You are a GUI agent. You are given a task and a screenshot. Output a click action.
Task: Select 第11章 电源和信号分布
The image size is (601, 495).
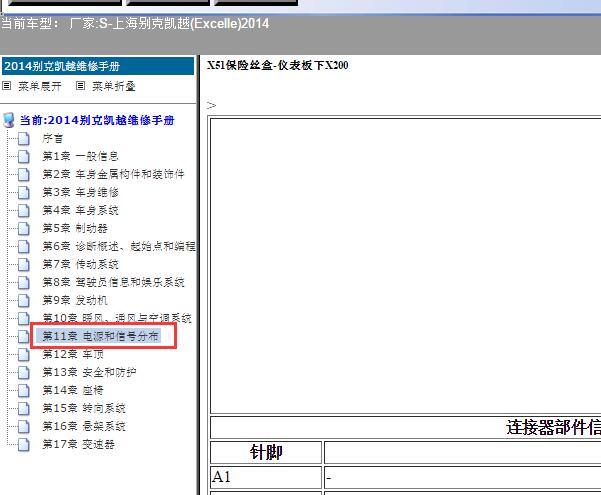(100, 336)
